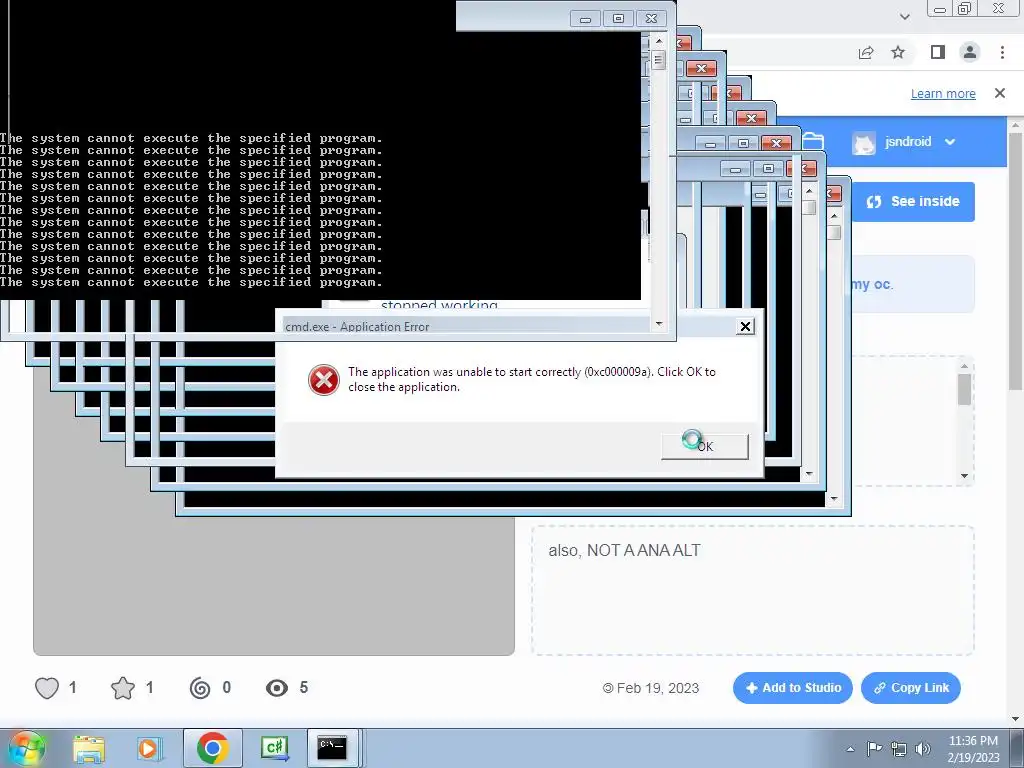Screen dimensions: 1024x768
Task: Open the jsndroid profile avatar
Action: tap(863, 142)
